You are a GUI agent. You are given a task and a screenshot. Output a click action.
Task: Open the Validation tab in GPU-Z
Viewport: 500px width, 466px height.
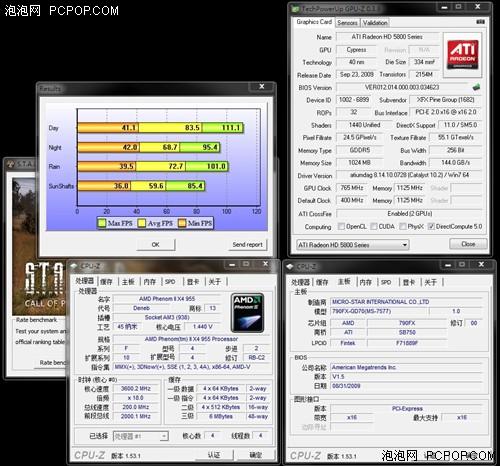375,23
